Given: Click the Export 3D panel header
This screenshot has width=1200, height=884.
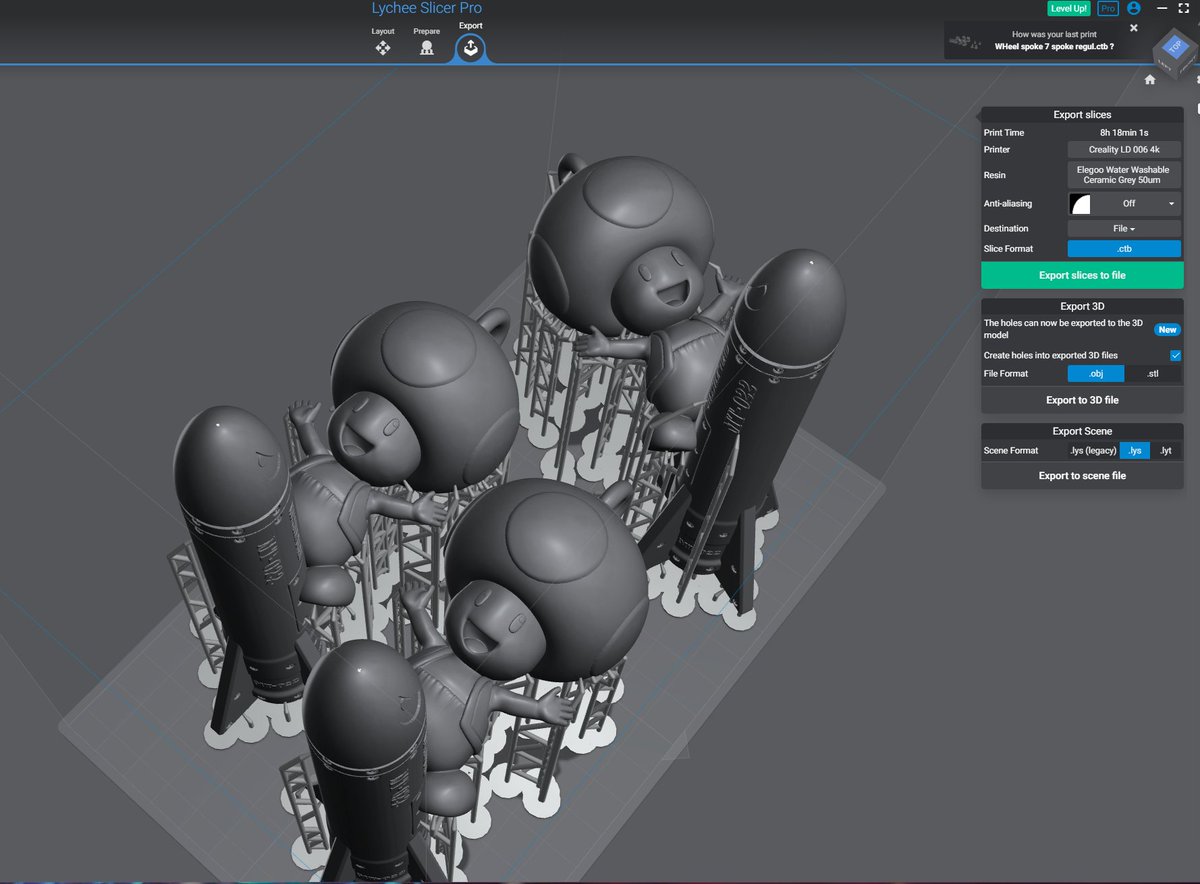Looking at the screenshot, I should (1082, 306).
